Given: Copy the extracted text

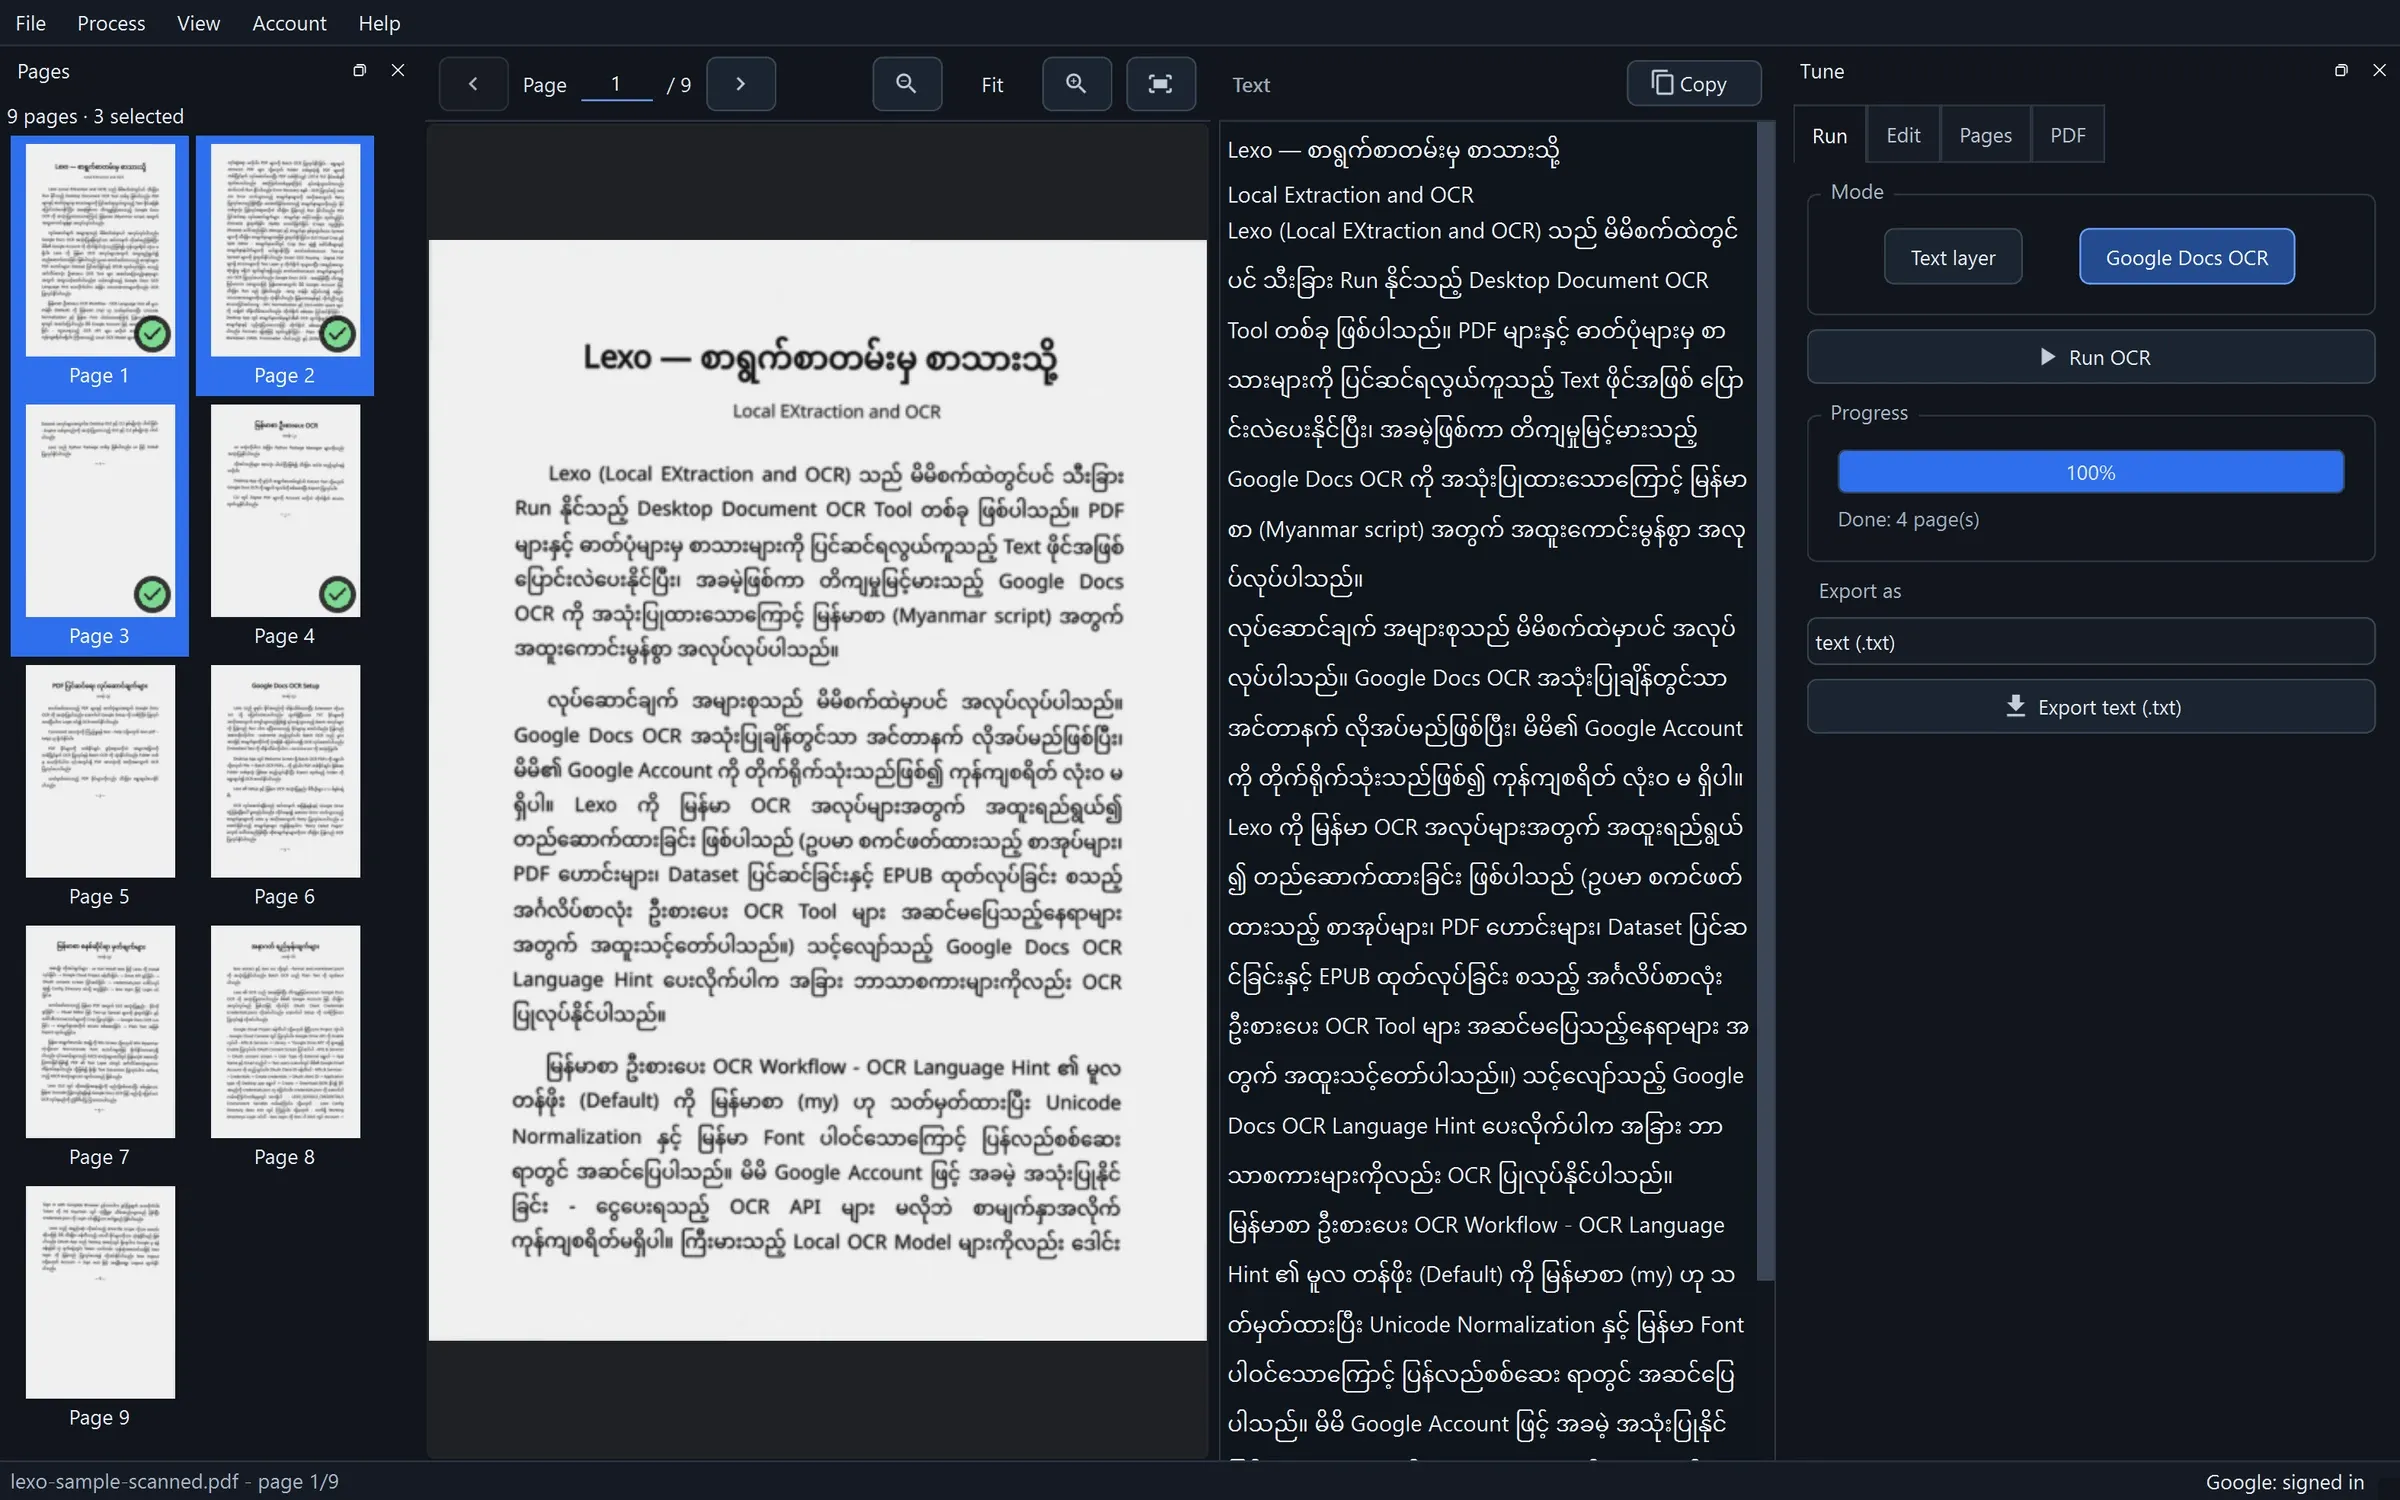Looking at the screenshot, I should click(1693, 84).
